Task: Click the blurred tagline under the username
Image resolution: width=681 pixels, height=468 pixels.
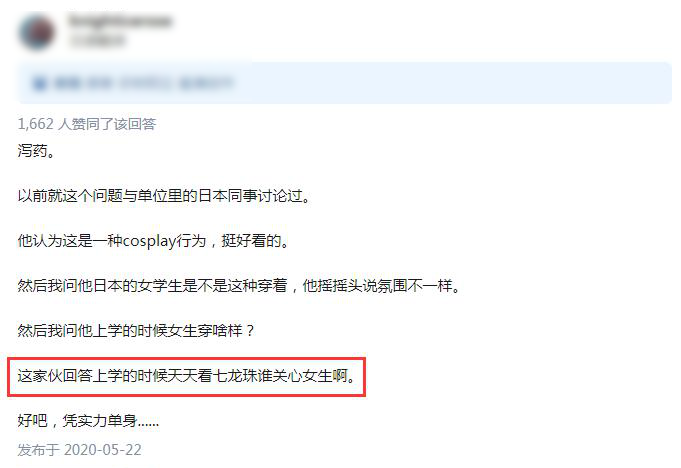Action: [x=96, y=41]
